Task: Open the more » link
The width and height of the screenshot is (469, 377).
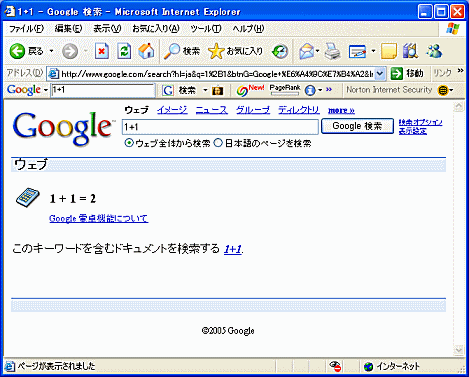Action: [341, 110]
